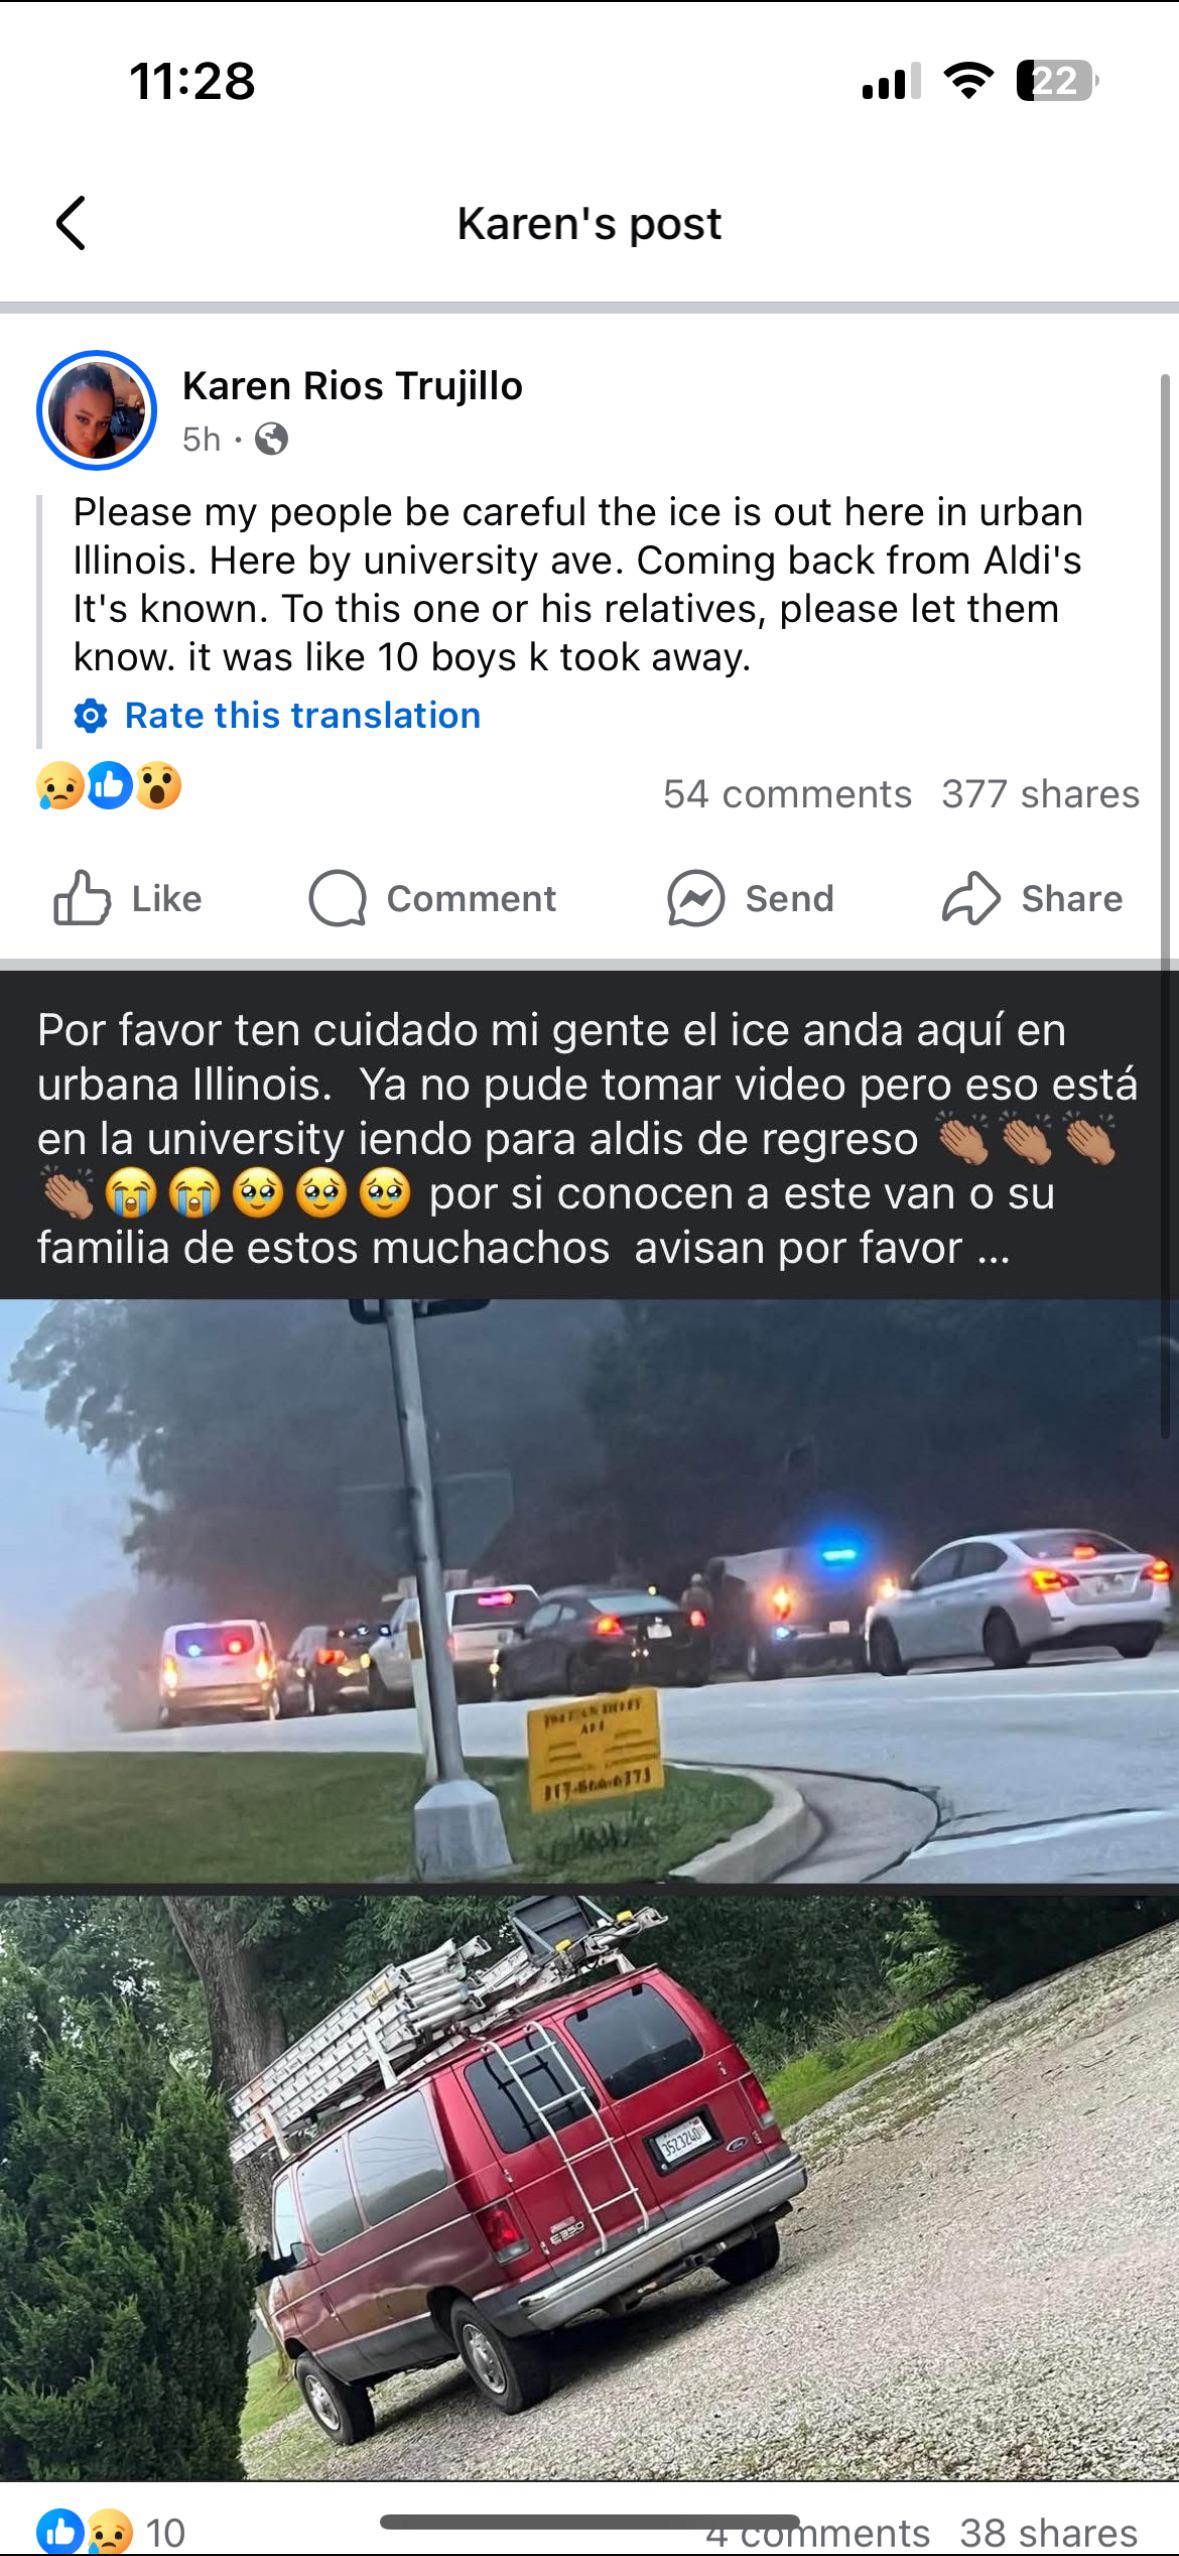Open the police cars photo

coord(589,1589)
